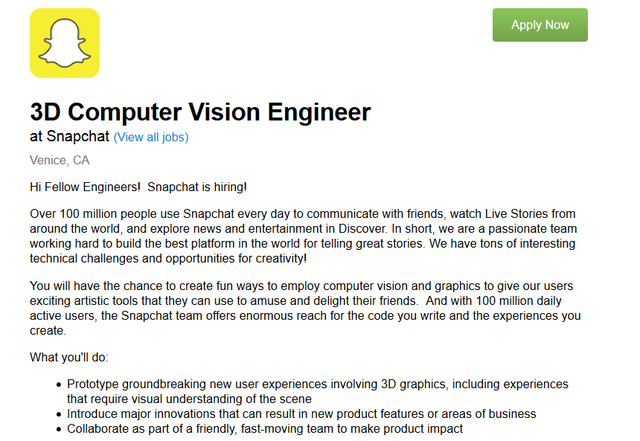Click the 3D Computer Vision Engineer heading
640x441 pixels.
pos(201,111)
